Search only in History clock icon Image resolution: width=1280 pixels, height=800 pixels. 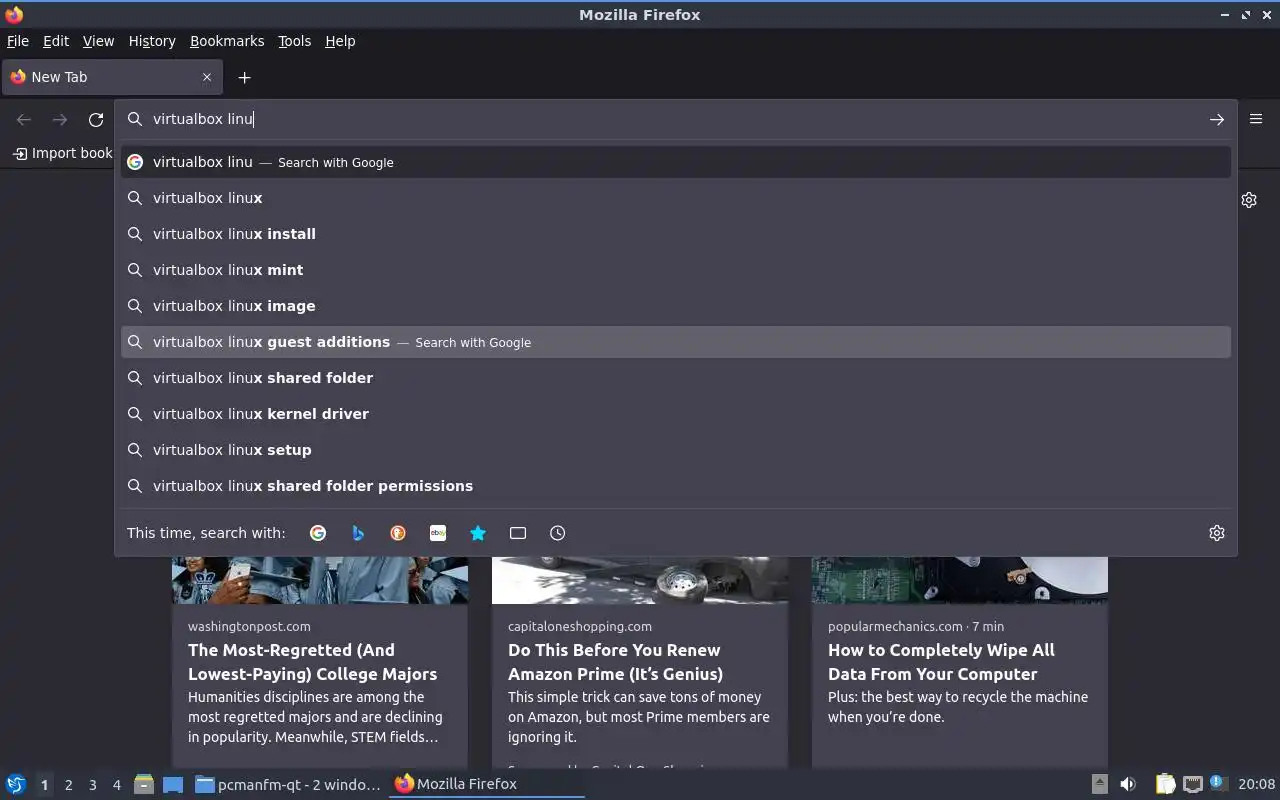pos(558,533)
